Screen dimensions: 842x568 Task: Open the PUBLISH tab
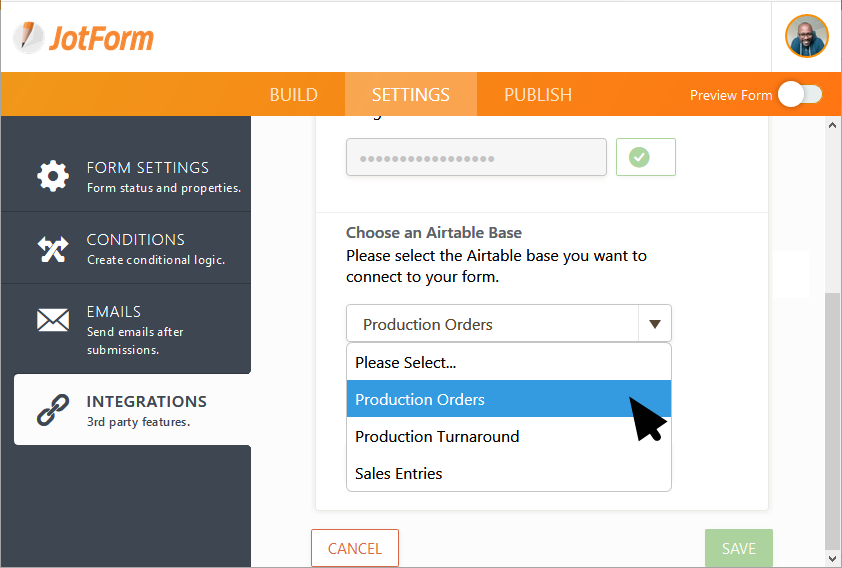(x=538, y=95)
